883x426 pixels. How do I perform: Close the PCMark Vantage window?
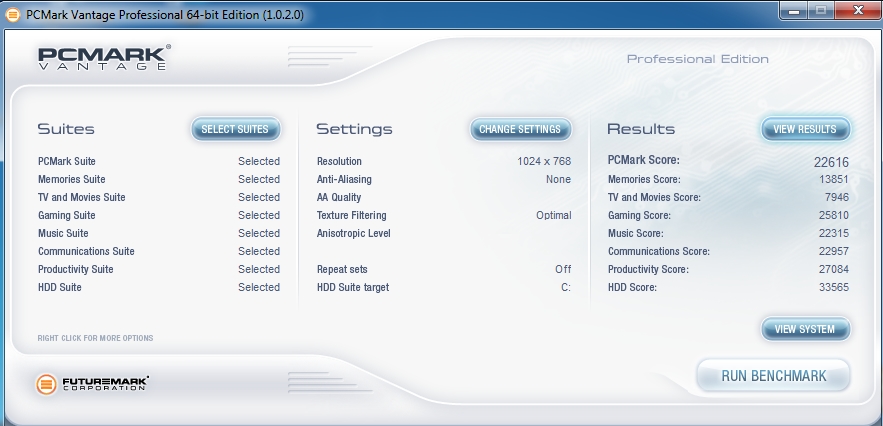[x=858, y=10]
